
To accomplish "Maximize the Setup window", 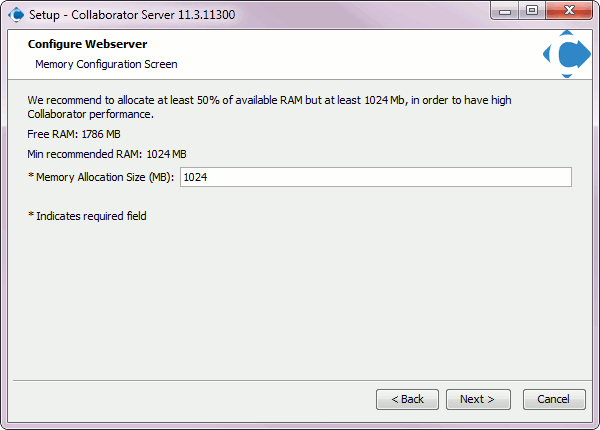I will [x=532, y=11].
